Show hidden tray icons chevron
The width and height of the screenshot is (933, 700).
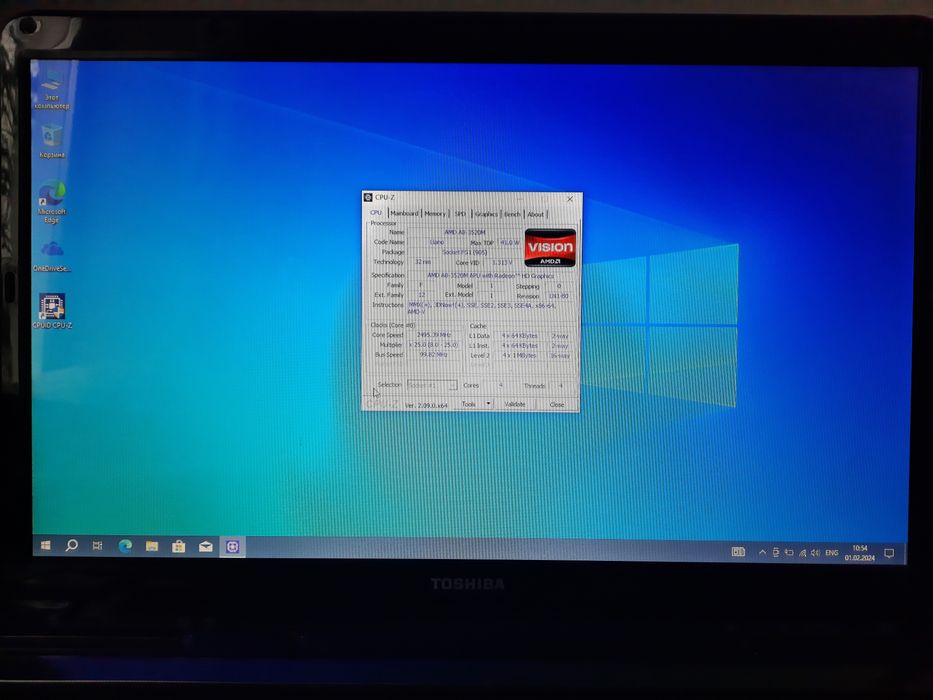[x=763, y=552]
